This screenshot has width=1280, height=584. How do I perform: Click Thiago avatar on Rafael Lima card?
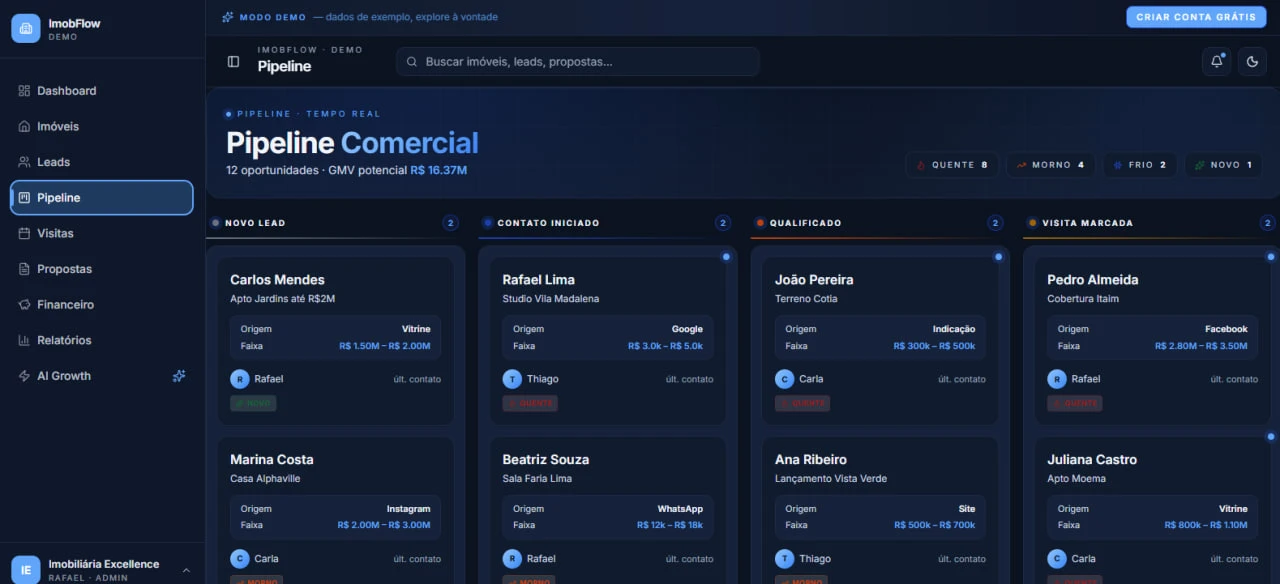(x=512, y=379)
